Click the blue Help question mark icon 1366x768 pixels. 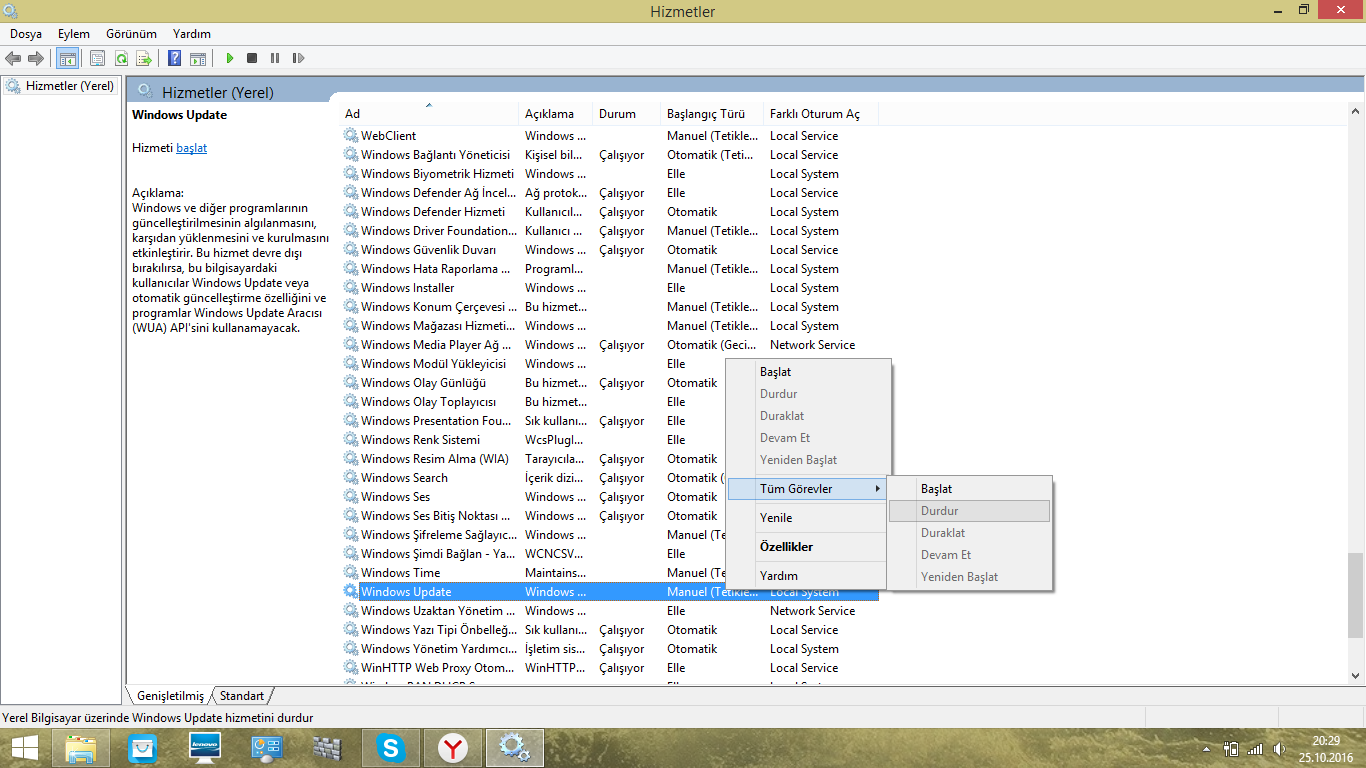point(174,59)
